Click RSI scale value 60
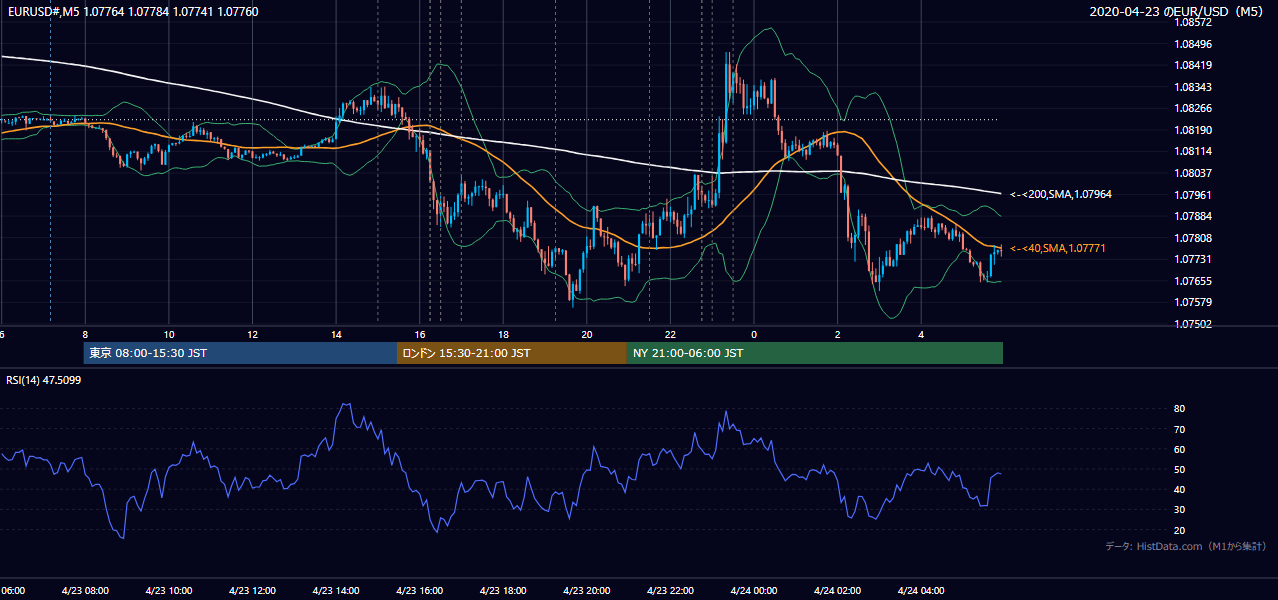This screenshot has height=600, width=1278. (1180, 449)
